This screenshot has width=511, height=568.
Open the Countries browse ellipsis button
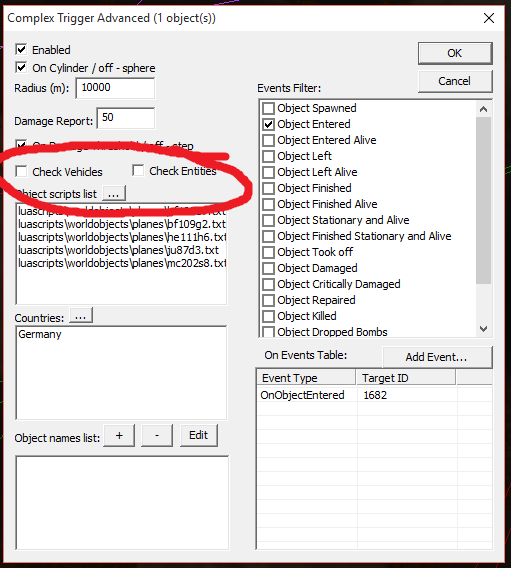click(81, 316)
